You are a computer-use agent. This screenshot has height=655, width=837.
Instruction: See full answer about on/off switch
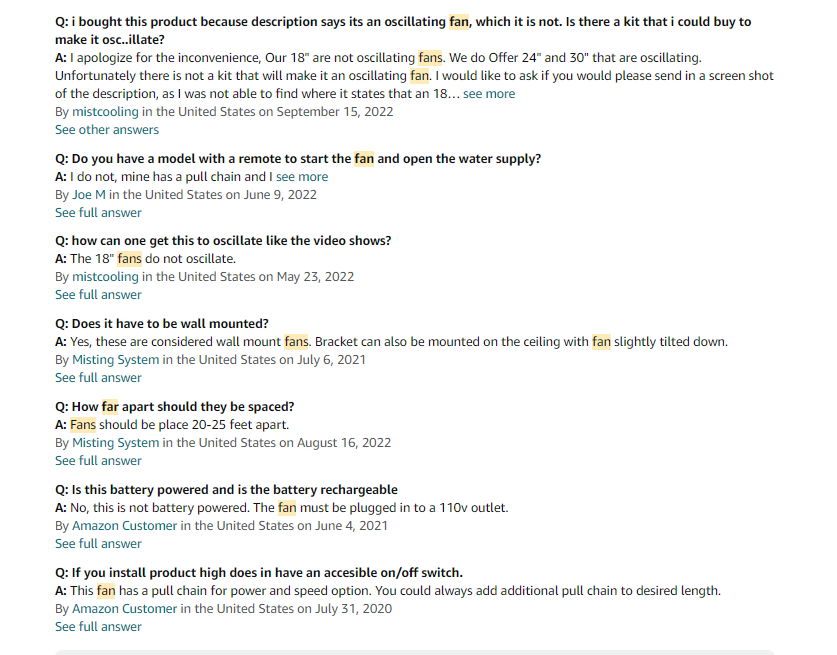(x=98, y=627)
